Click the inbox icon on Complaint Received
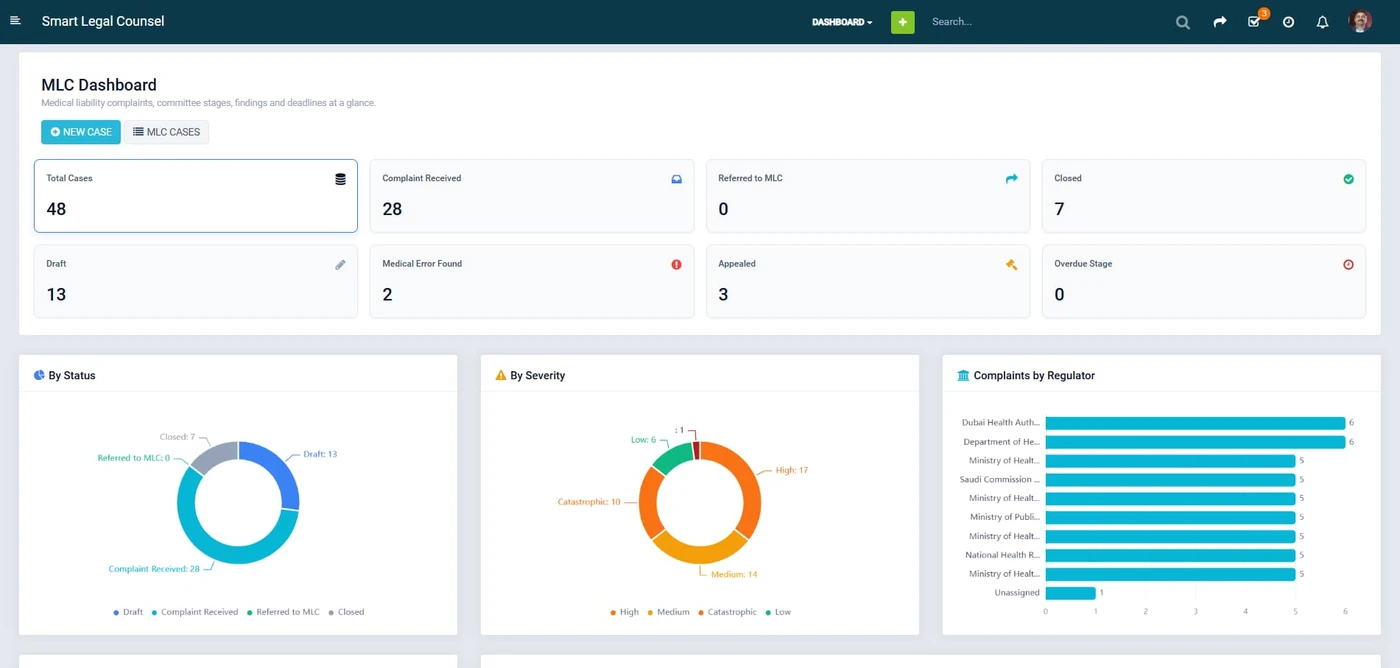Image resolution: width=1400 pixels, height=668 pixels. (676, 179)
